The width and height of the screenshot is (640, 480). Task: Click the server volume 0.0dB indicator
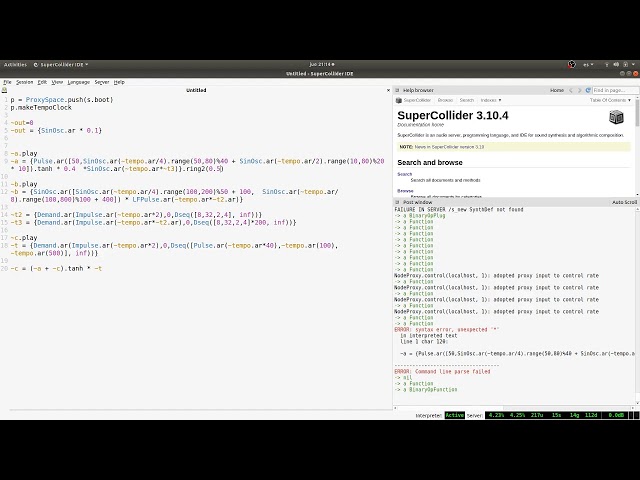(616, 415)
